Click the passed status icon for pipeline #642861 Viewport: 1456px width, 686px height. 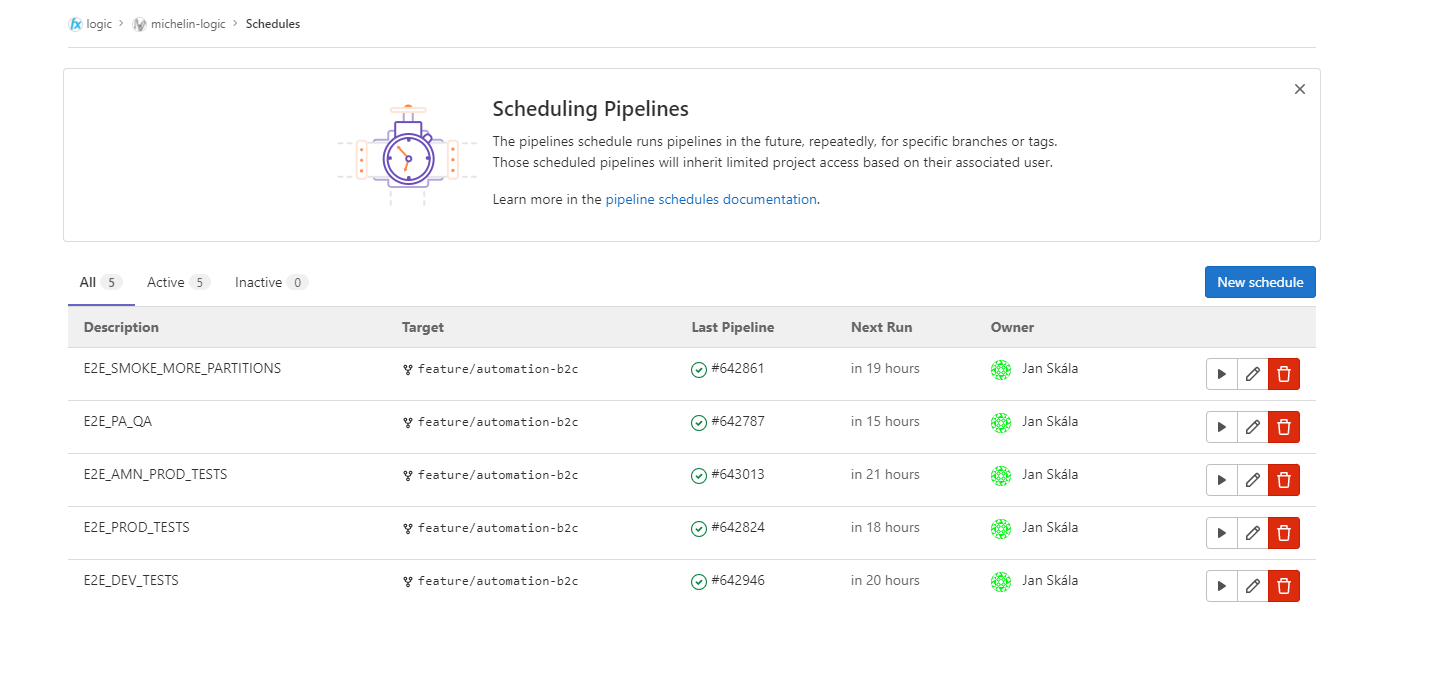pos(699,370)
